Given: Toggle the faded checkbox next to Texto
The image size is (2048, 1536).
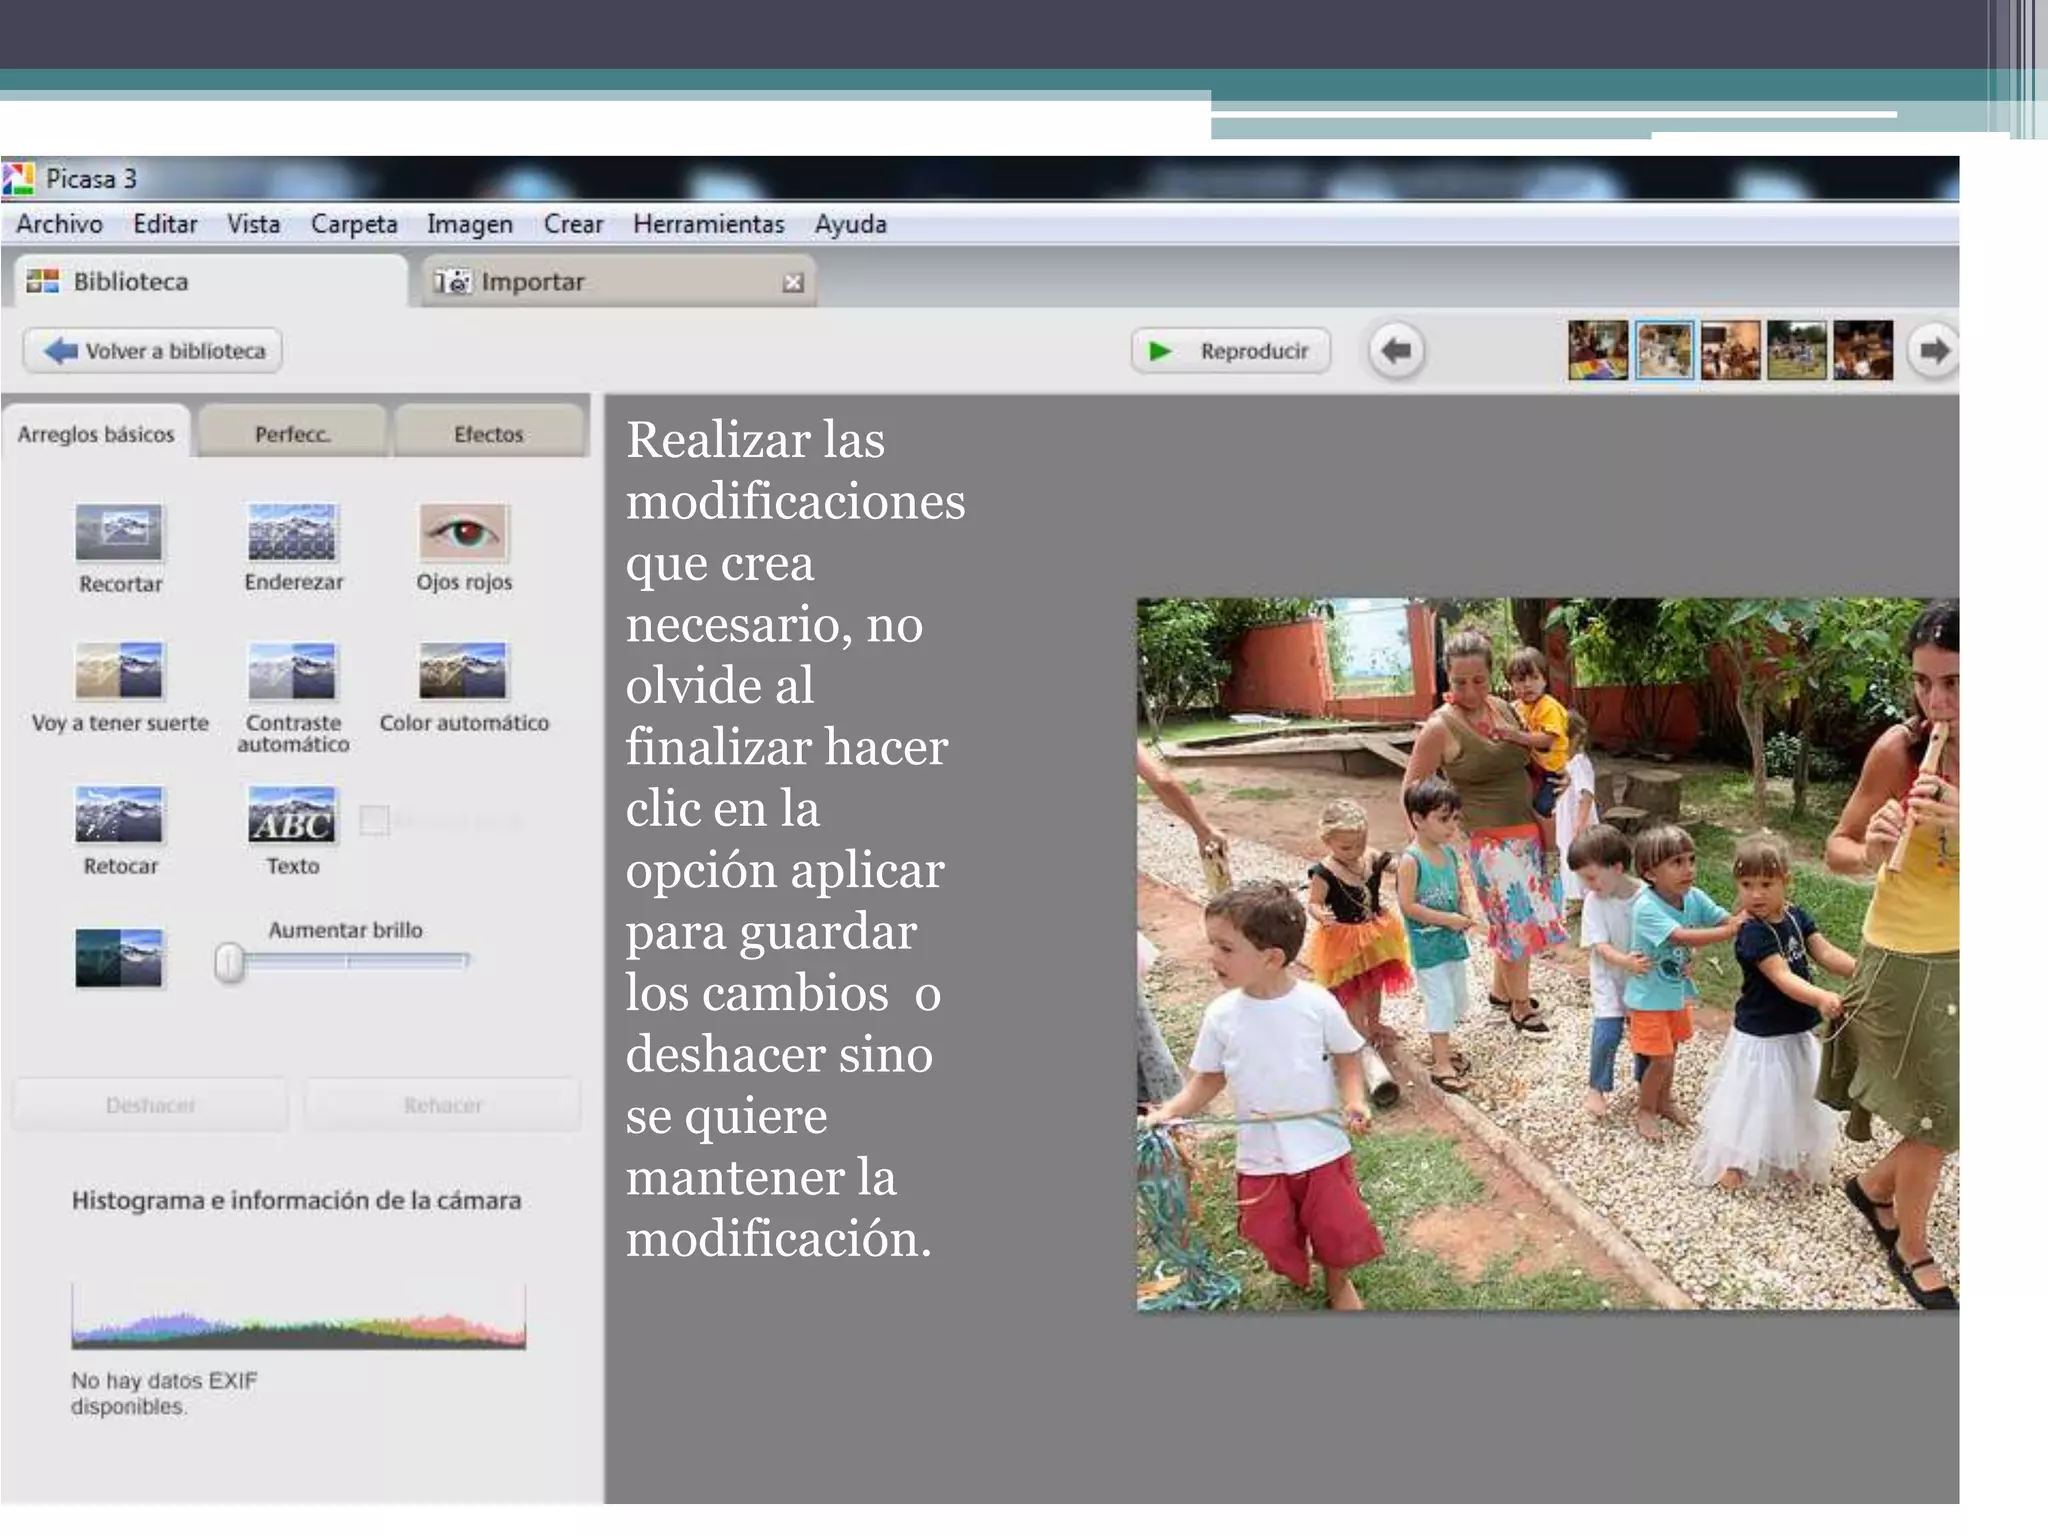Looking at the screenshot, I should click(x=374, y=820).
